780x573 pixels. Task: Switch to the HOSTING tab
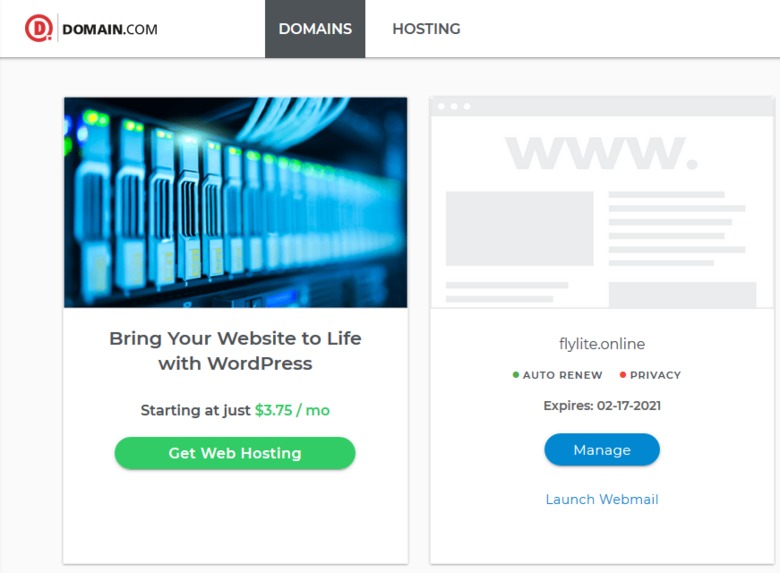(x=426, y=29)
